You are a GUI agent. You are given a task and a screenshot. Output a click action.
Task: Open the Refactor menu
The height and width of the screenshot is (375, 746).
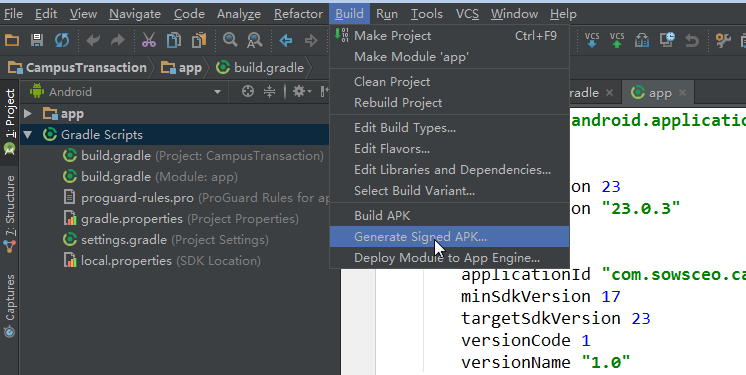pos(298,14)
